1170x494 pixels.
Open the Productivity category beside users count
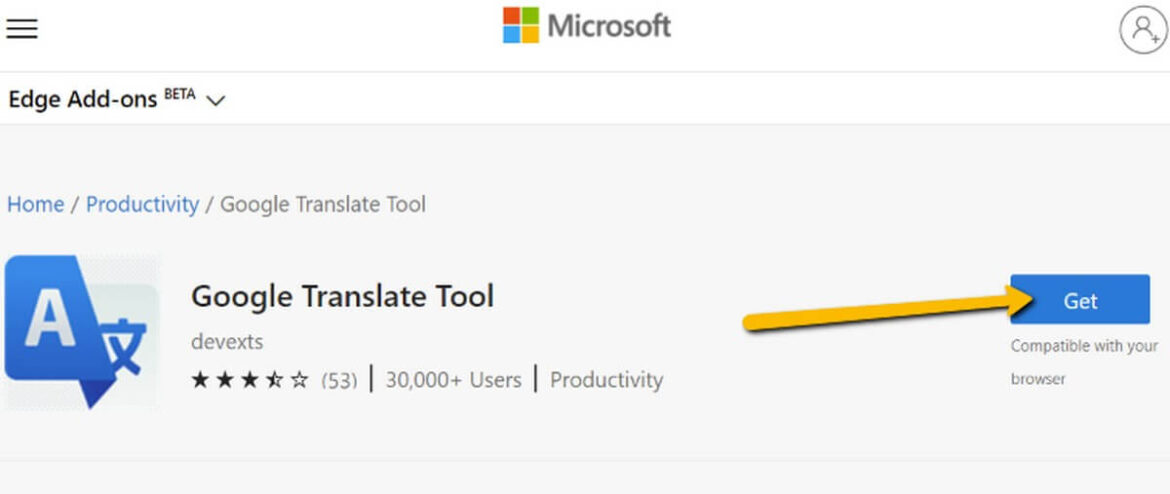(x=606, y=380)
